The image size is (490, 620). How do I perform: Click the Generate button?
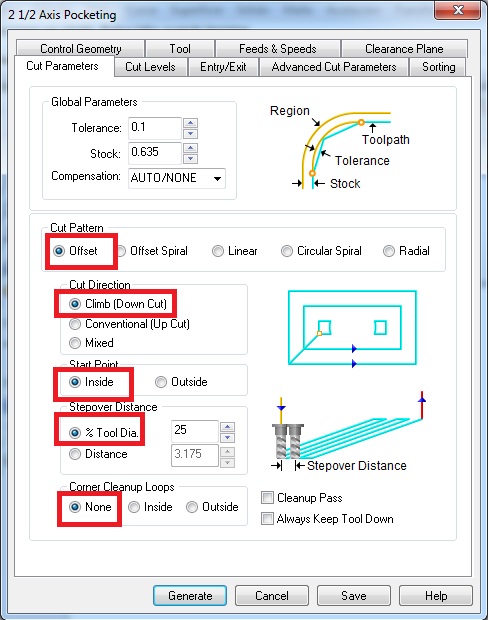tap(190, 595)
